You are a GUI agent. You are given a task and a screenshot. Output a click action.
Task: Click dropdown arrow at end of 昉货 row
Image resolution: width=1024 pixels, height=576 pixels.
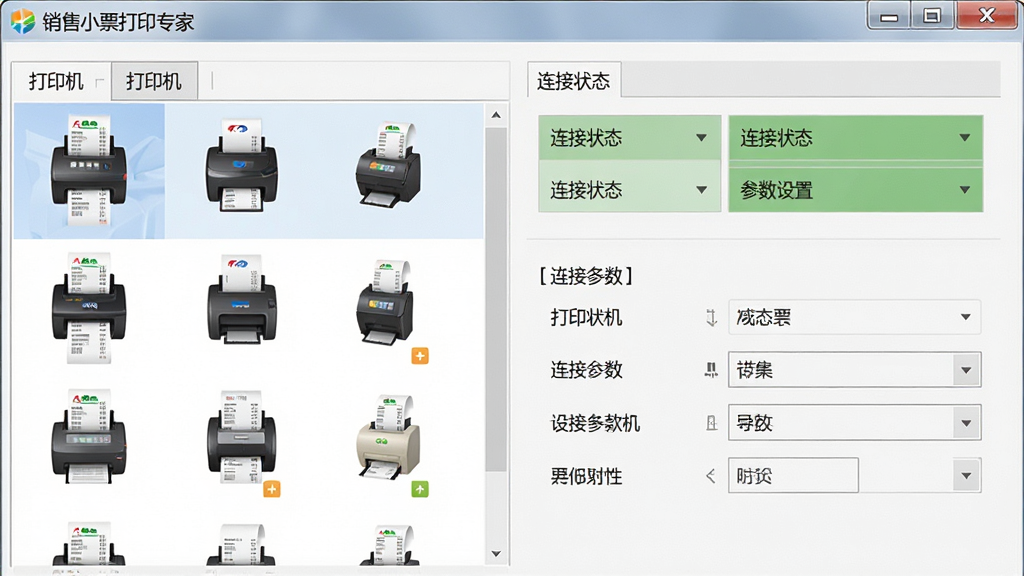coord(966,475)
